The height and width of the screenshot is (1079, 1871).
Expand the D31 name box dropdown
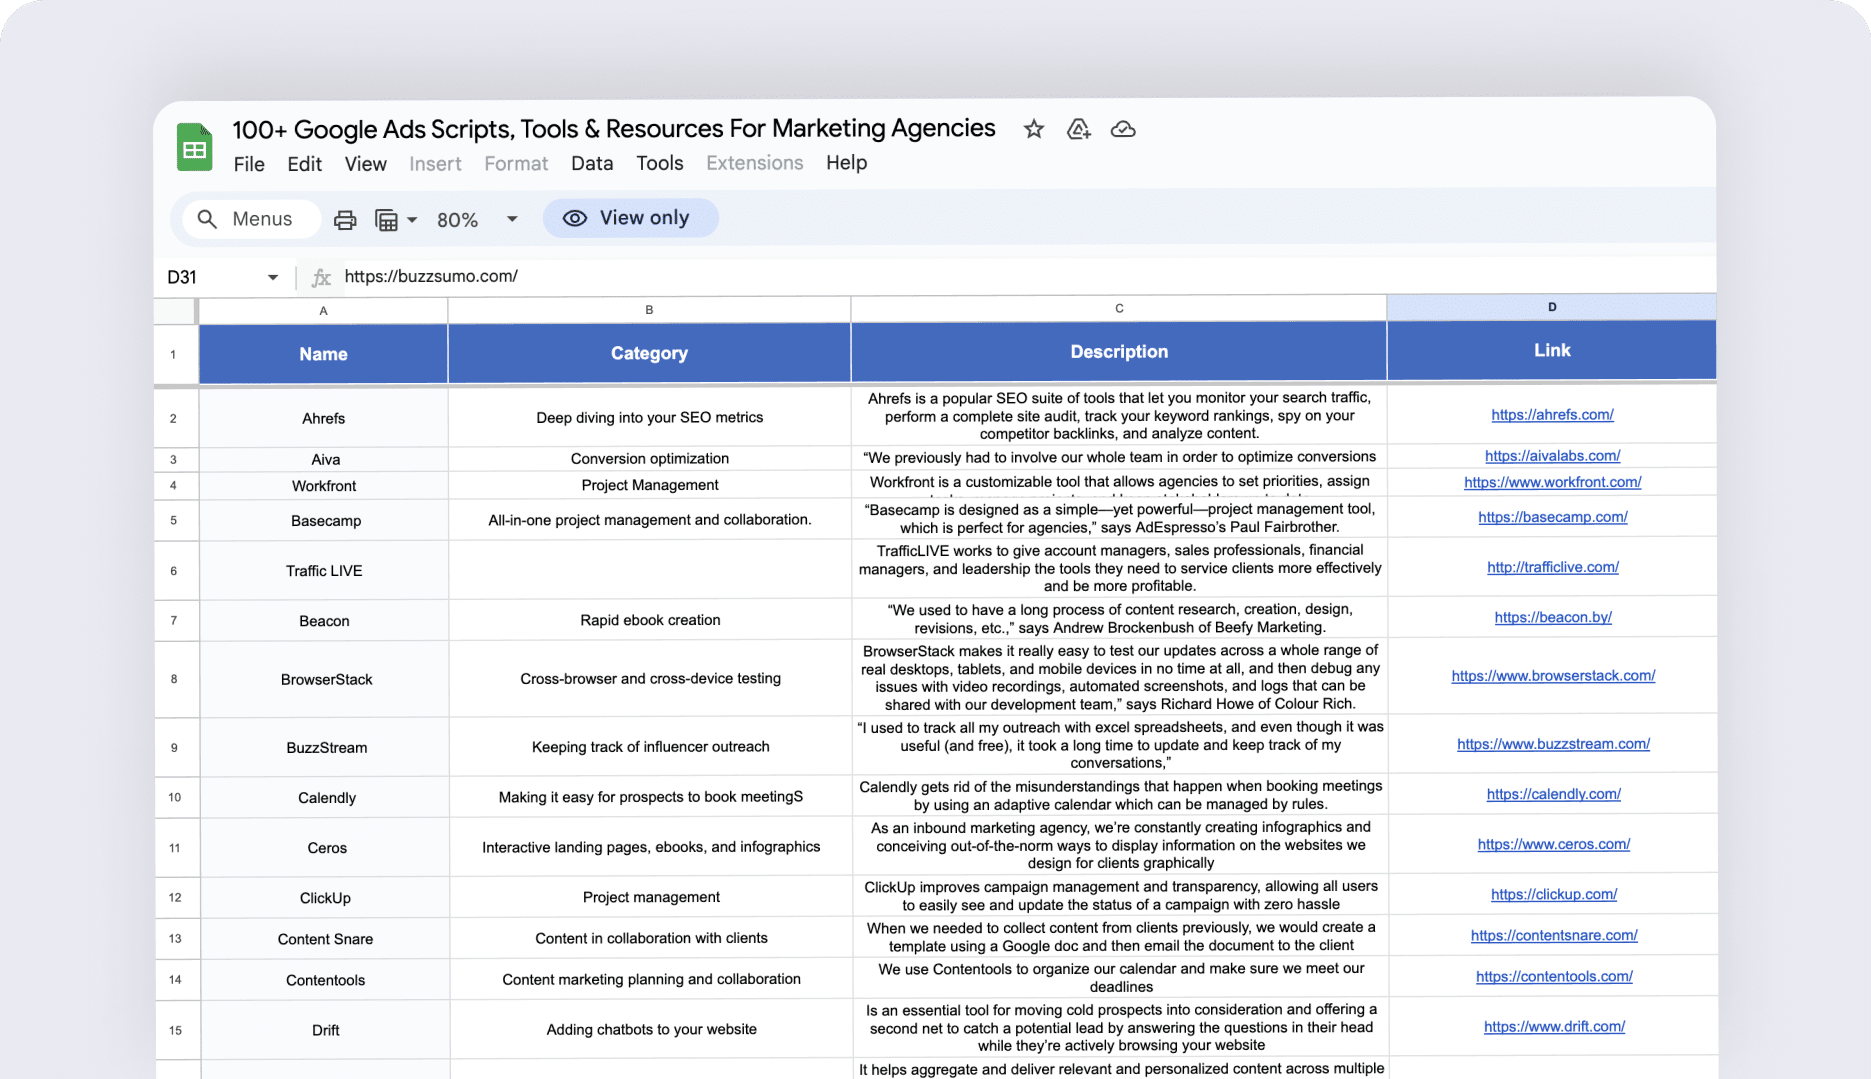pyautogui.click(x=272, y=277)
